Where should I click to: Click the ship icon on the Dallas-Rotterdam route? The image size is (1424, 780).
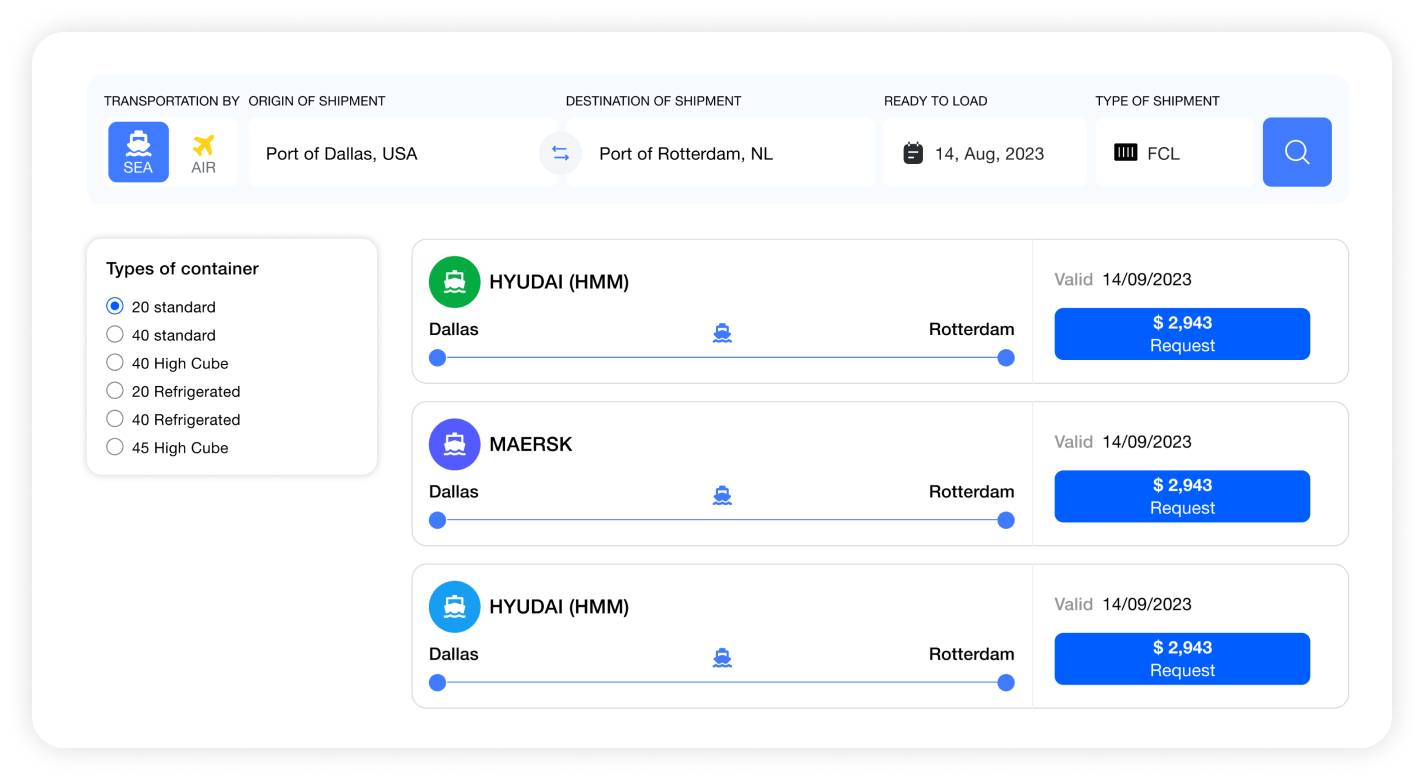pos(721,331)
